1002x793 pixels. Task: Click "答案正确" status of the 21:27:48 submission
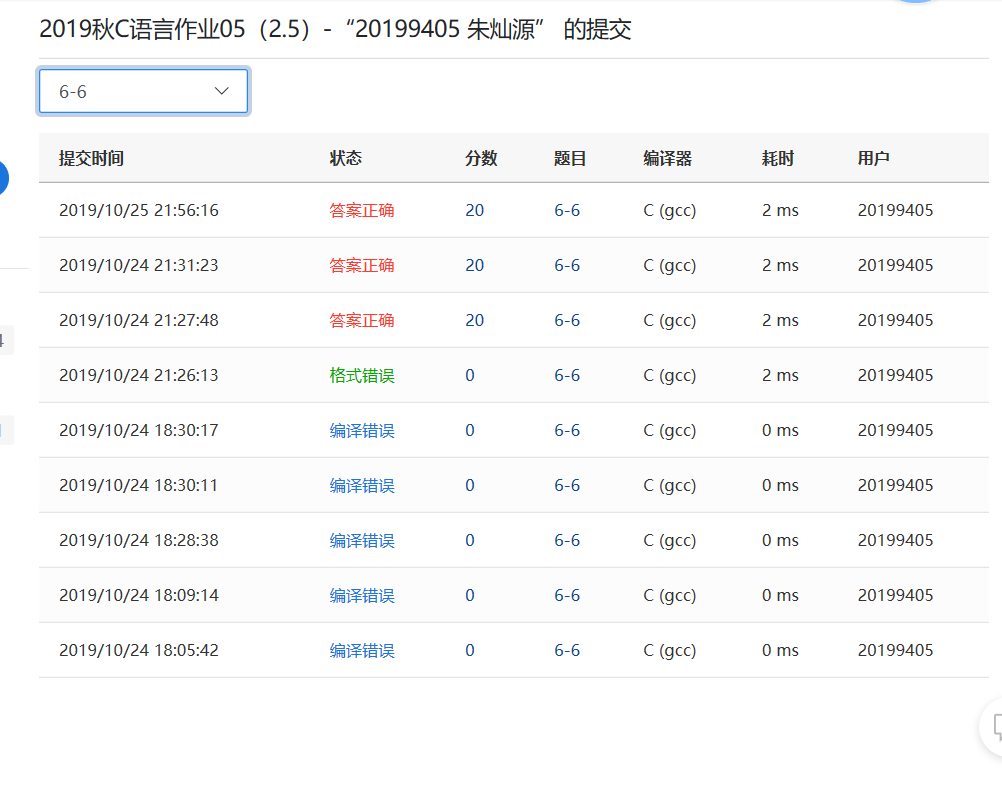point(362,320)
